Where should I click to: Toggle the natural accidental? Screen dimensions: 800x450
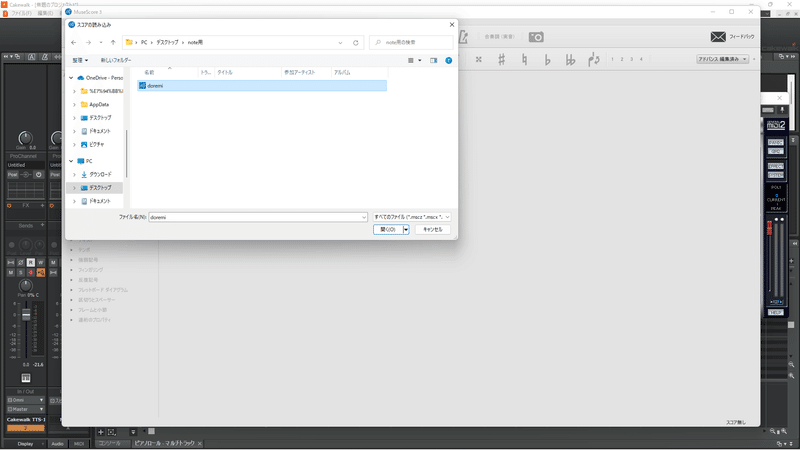[524, 60]
